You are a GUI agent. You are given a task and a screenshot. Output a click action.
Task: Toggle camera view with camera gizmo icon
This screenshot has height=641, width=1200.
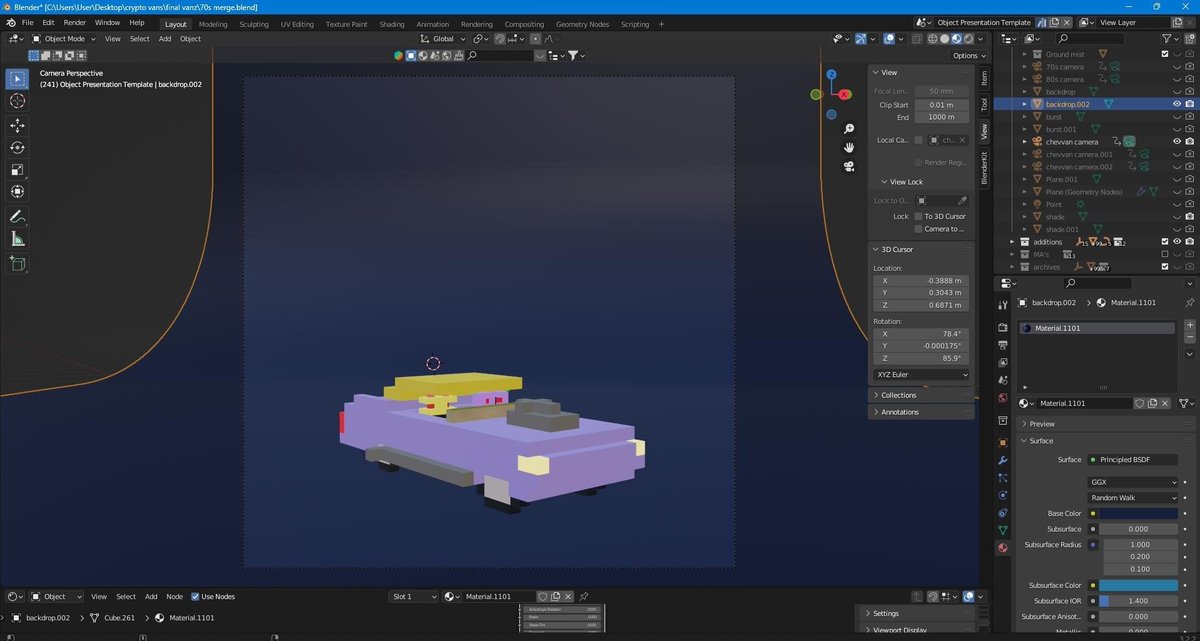pos(849,167)
